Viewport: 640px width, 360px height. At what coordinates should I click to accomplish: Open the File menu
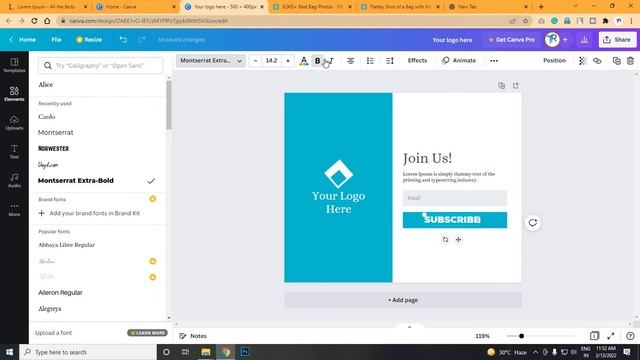pyautogui.click(x=56, y=40)
